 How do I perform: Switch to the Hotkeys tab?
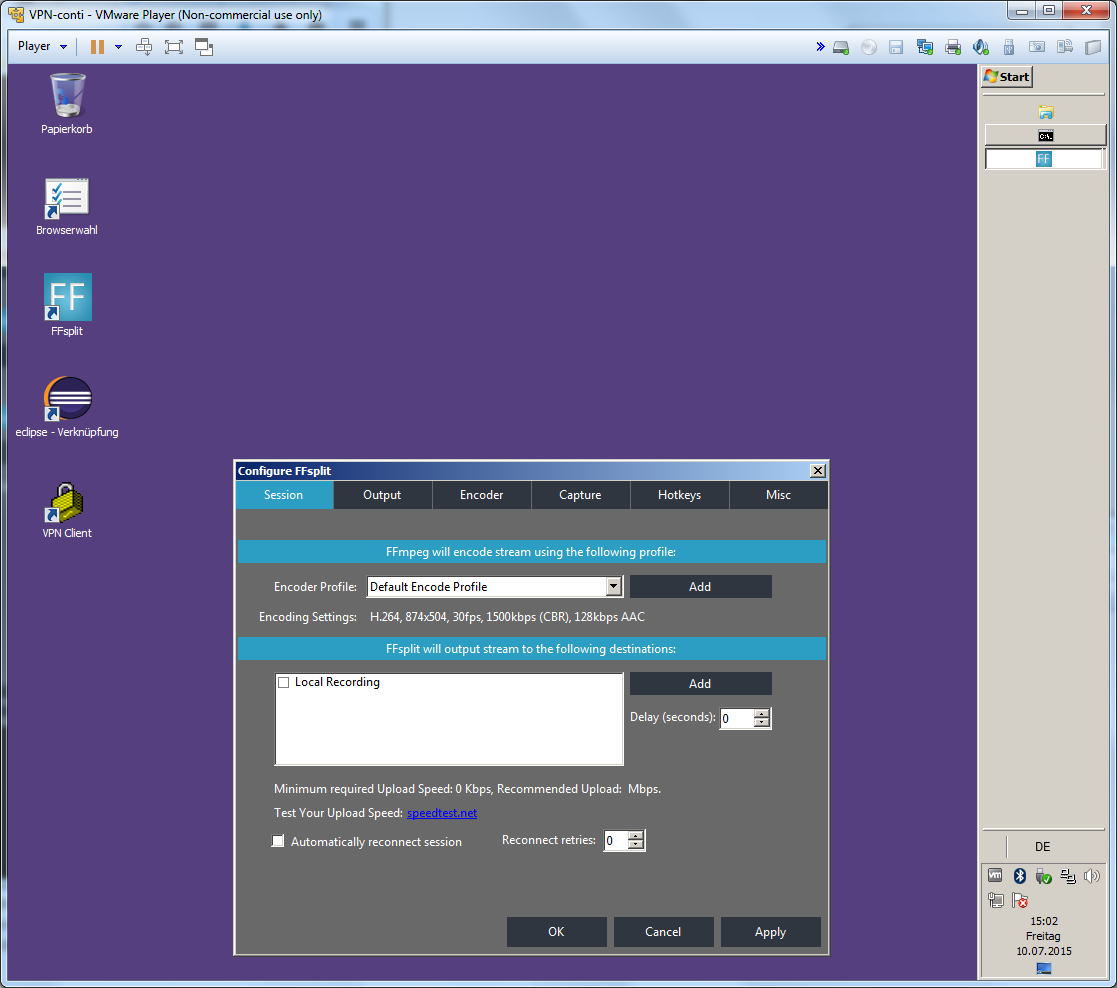680,495
